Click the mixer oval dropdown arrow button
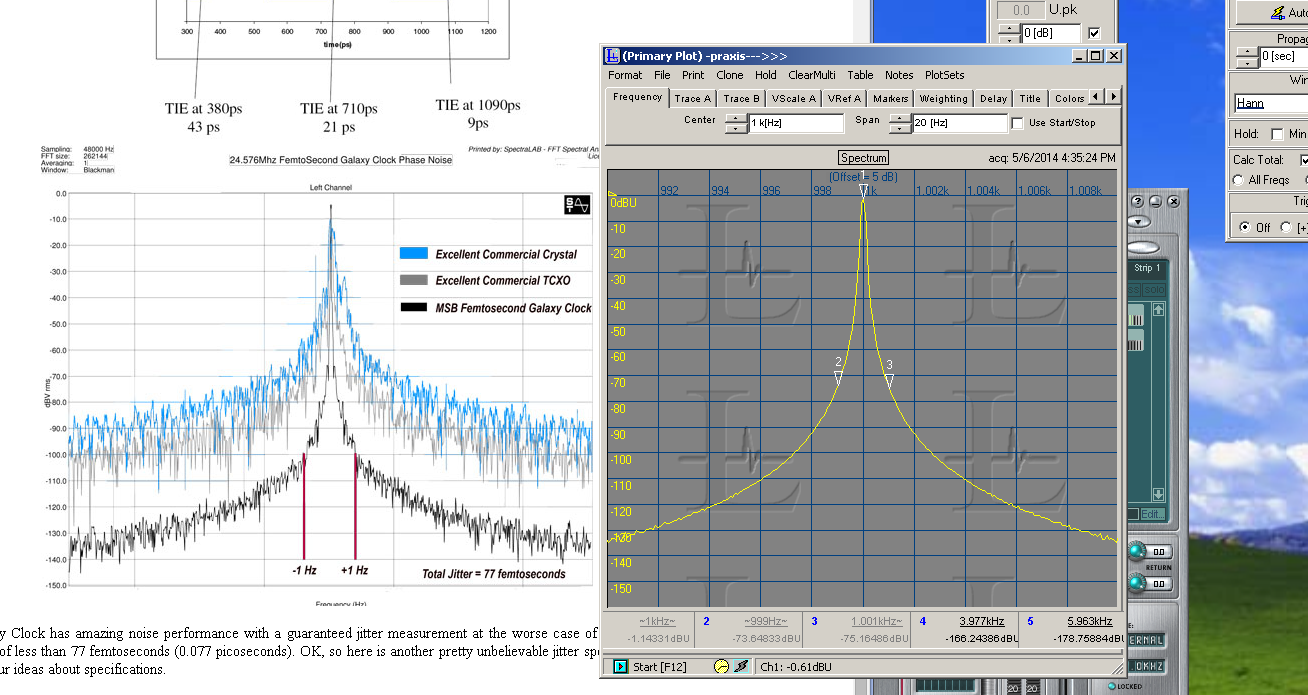 pos(1139,221)
